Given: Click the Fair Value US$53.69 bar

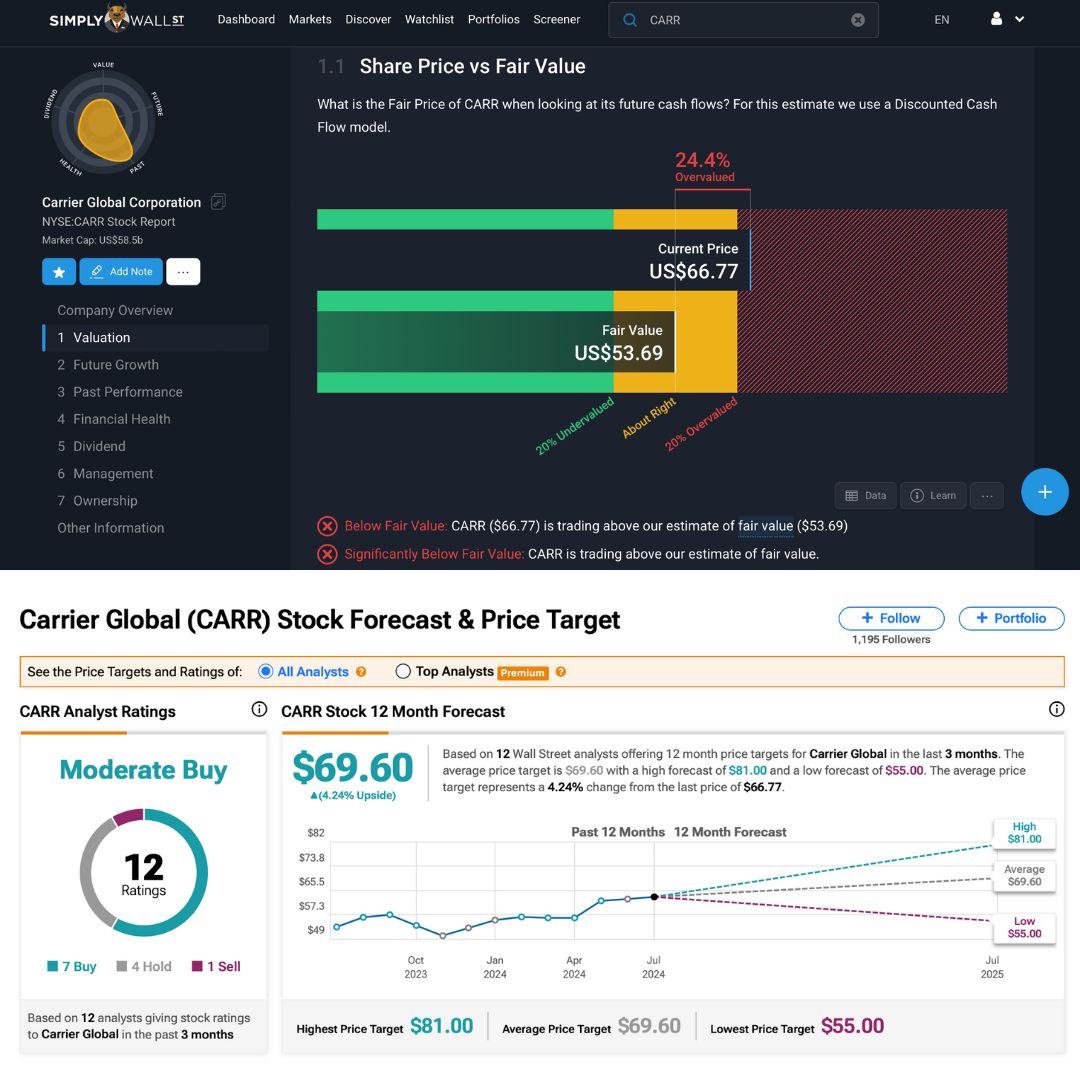Looking at the screenshot, I should coord(495,342).
